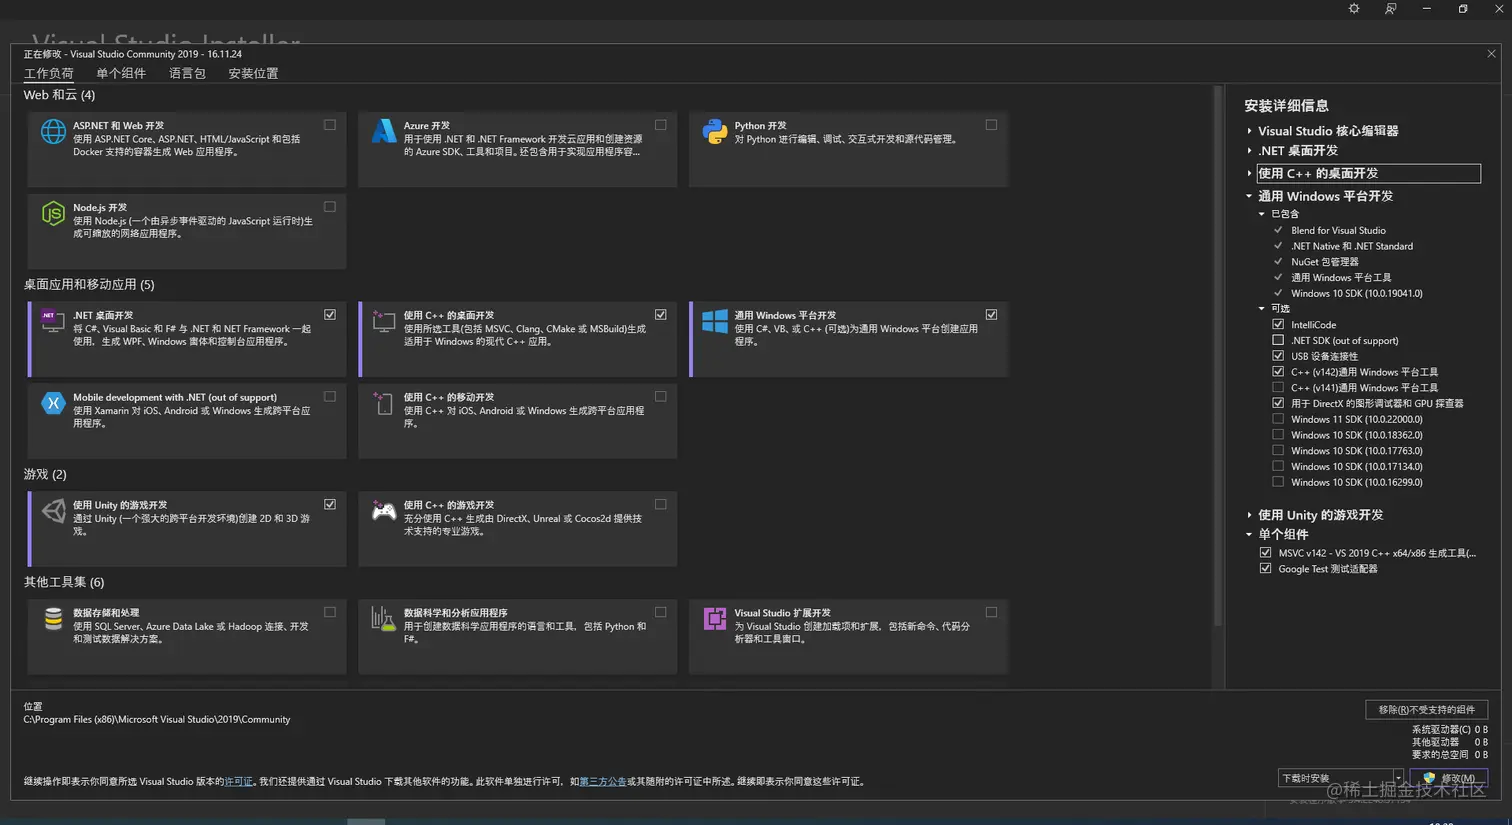1512x825 pixels.
Task: Collapse the 已包含 included list
Action: pos(1262,214)
